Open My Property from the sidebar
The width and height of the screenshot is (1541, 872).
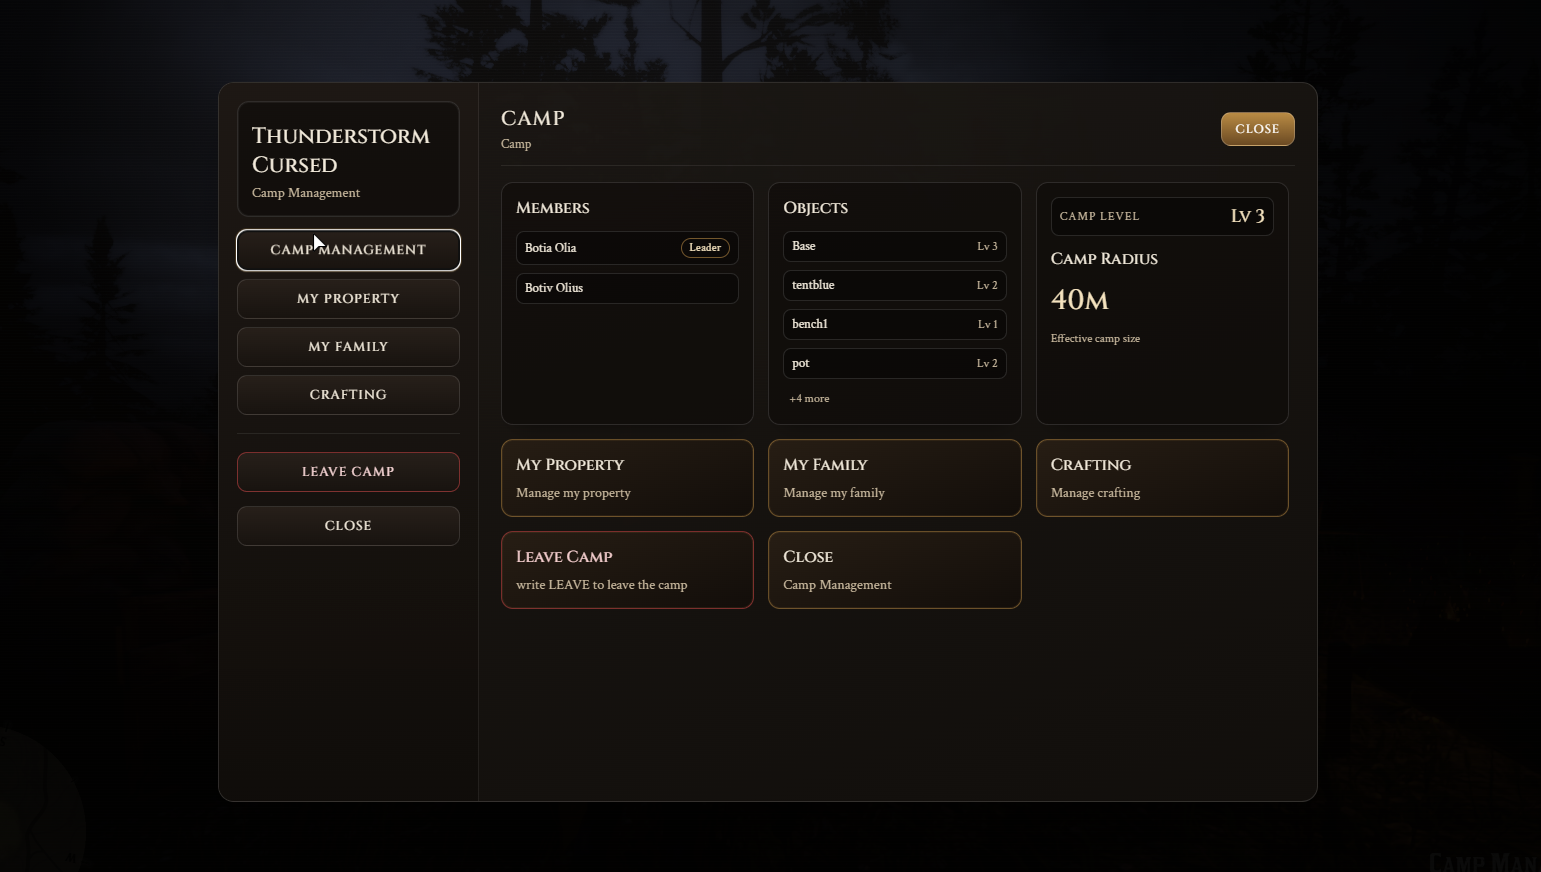click(348, 299)
